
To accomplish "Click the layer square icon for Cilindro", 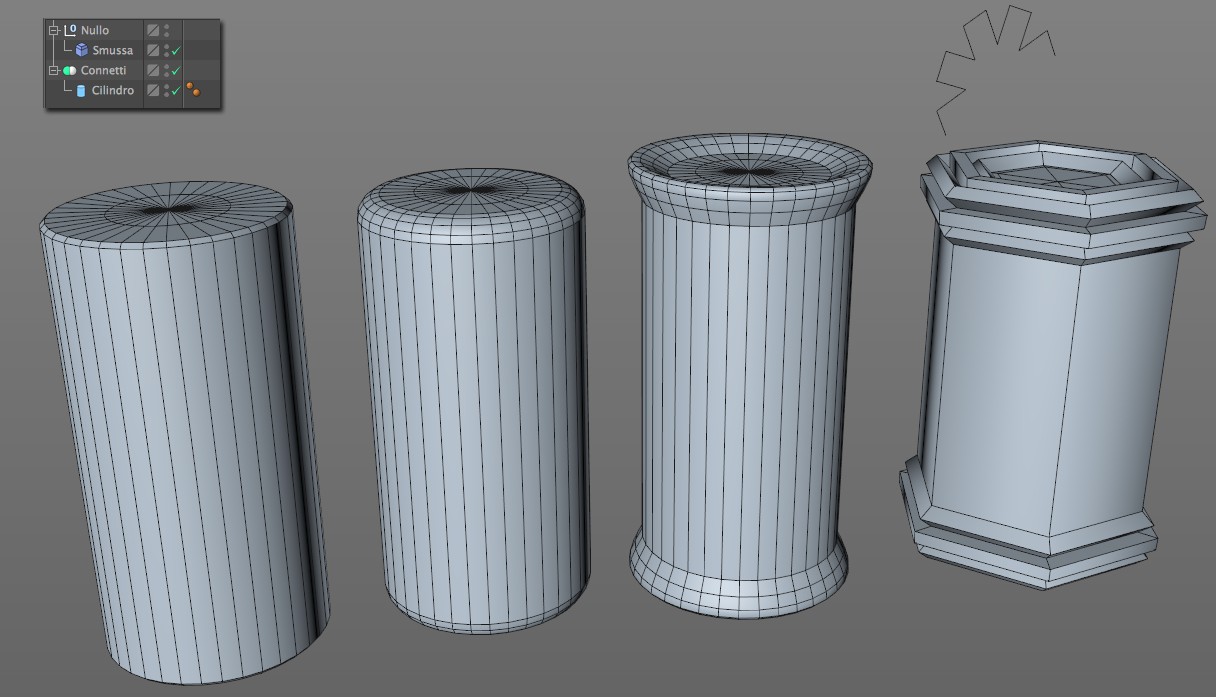I will tap(153, 91).
